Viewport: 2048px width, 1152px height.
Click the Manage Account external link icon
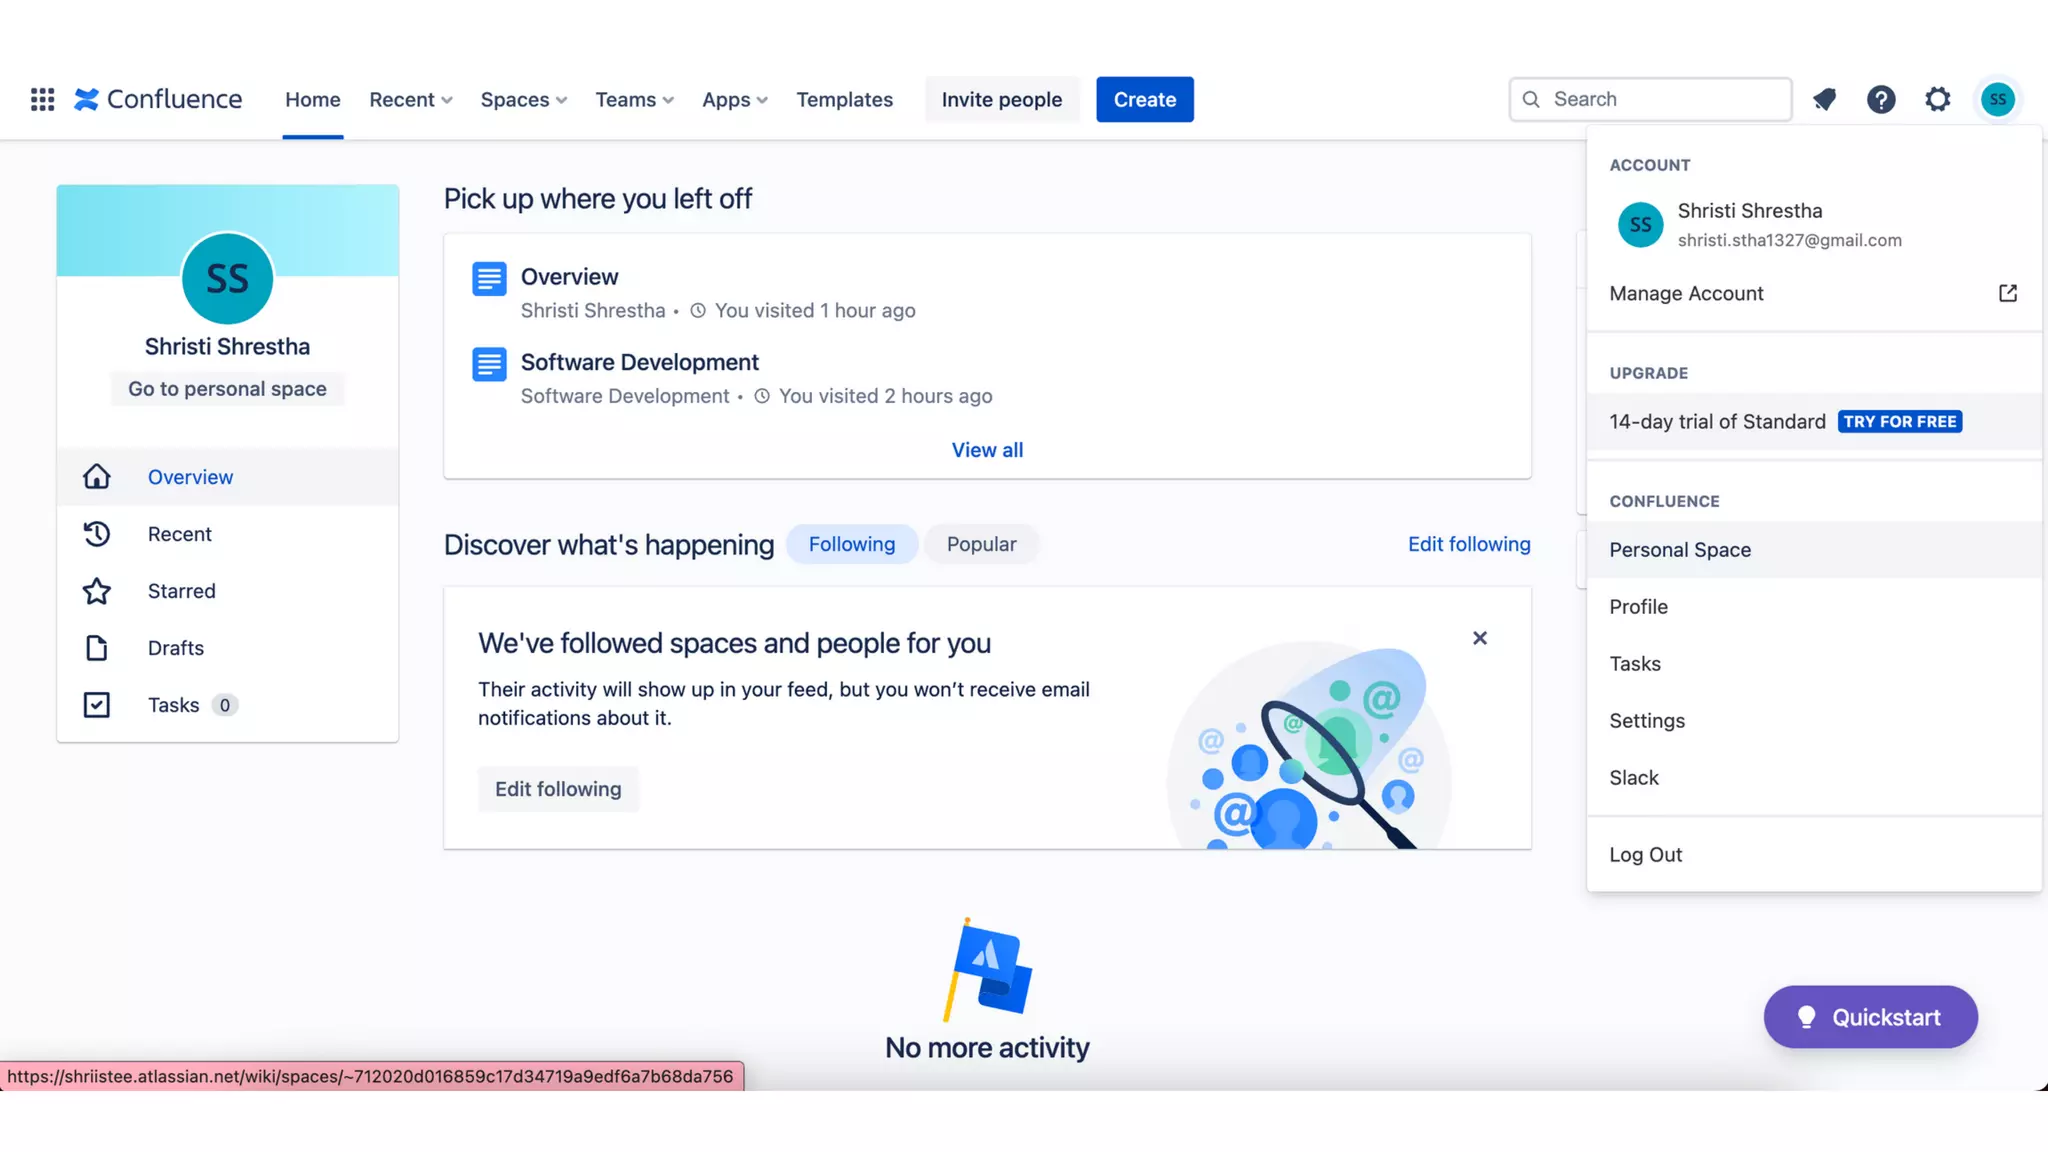(x=2007, y=293)
